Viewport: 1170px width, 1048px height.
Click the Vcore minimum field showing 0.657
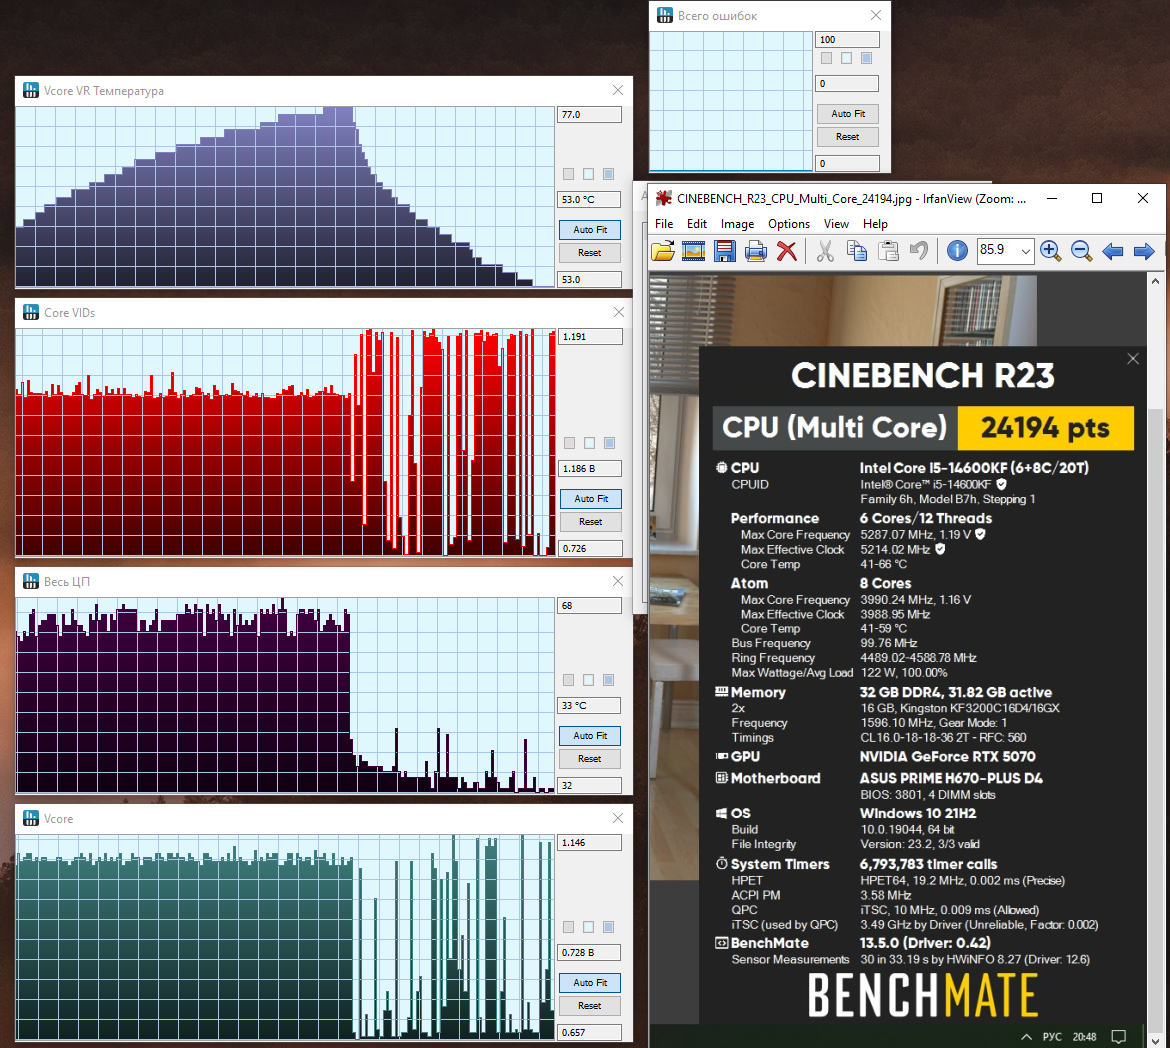(x=589, y=1032)
